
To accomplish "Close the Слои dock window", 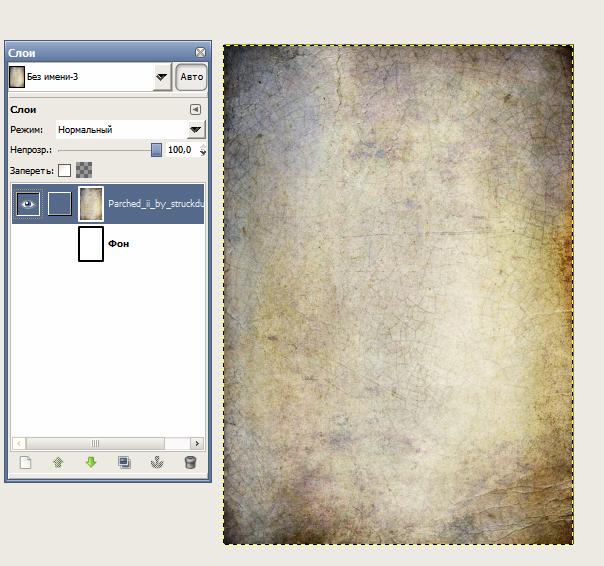I will coord(200,52).
